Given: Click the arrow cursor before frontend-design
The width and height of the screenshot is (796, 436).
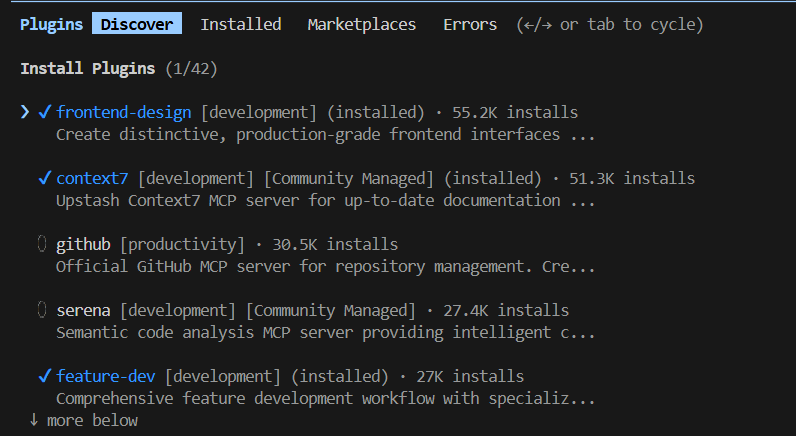Looking at the screenshot, I should [x=25, y=112].
